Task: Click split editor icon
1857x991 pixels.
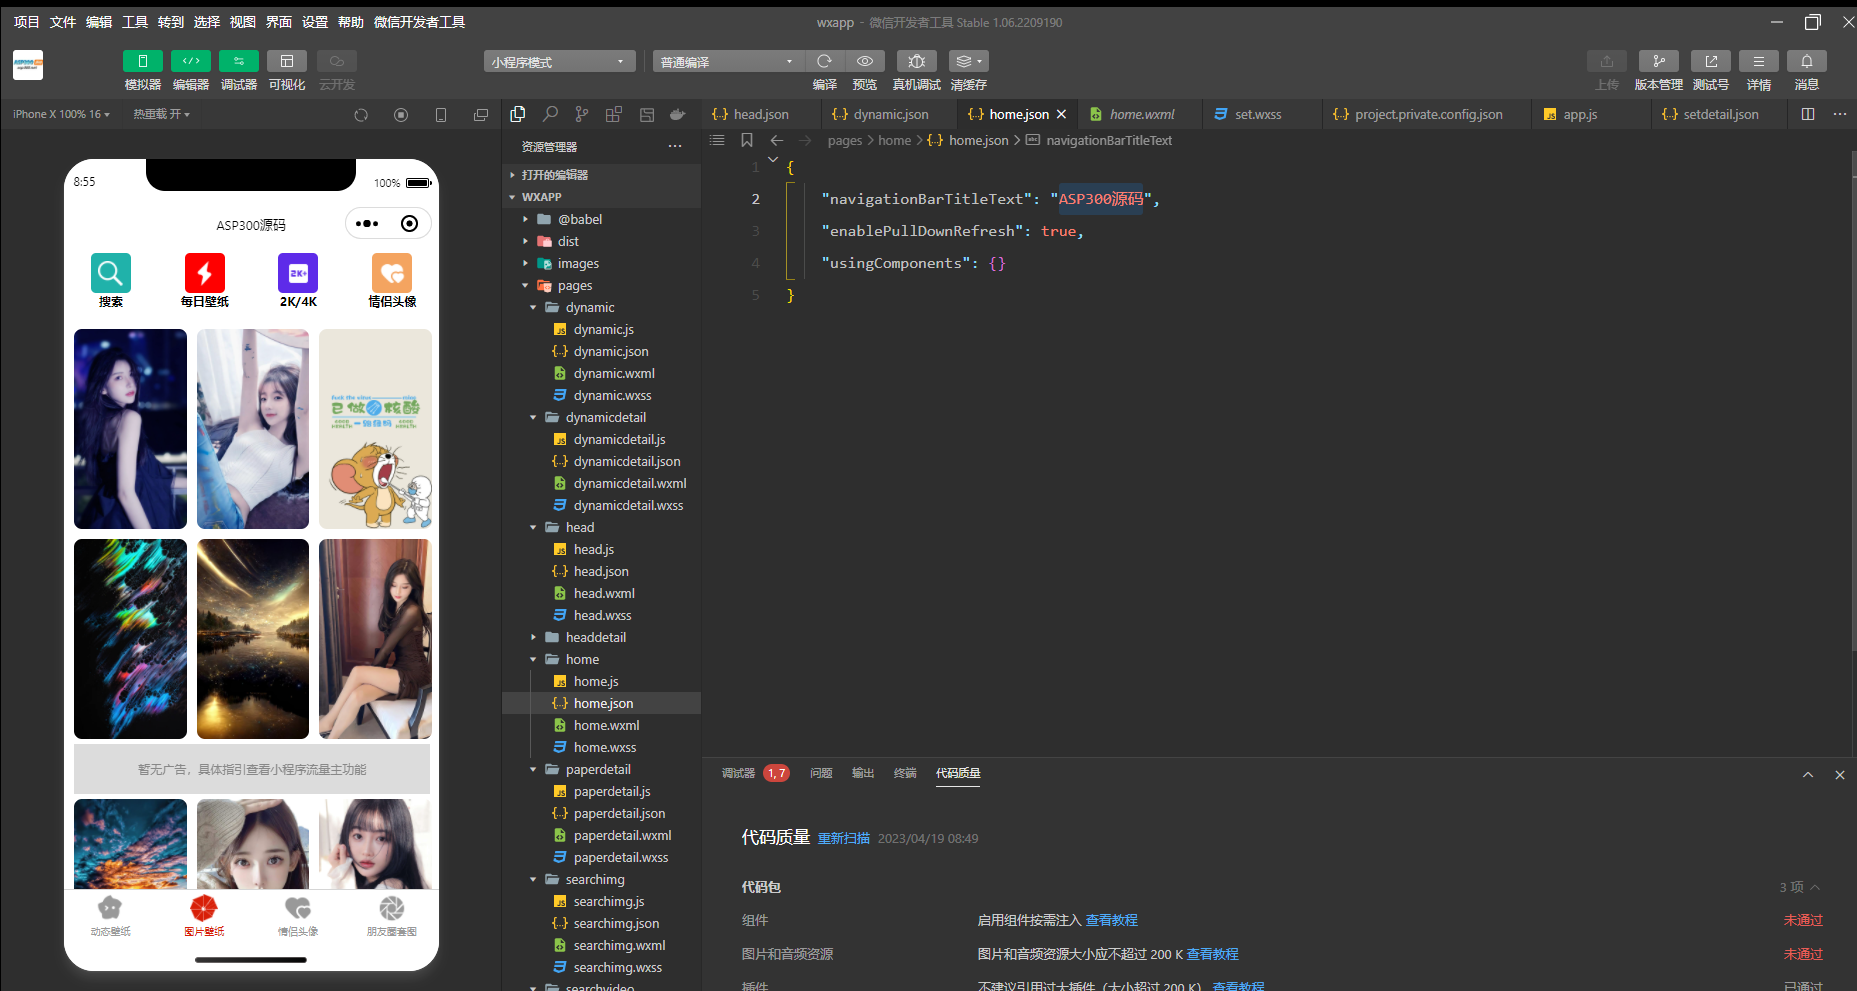Action: [x=1808, y=115]
